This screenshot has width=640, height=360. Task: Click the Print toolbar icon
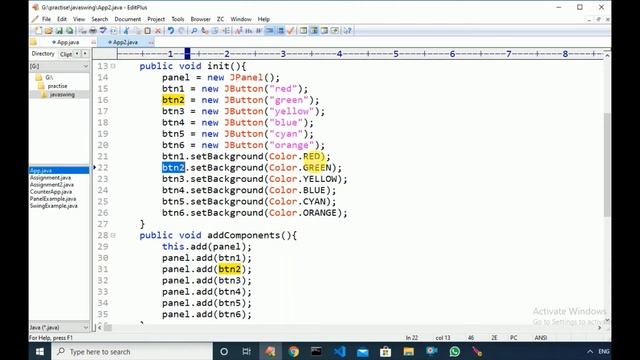click(93, 31)
